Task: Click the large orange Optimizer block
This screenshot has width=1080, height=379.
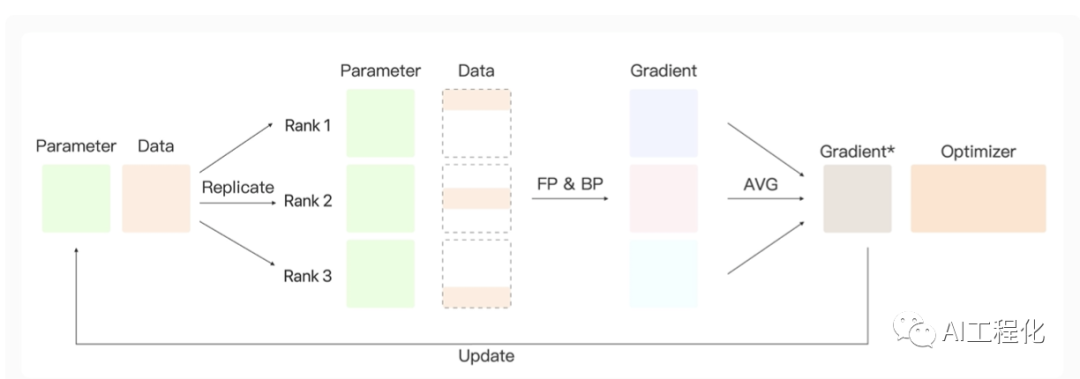Action: (x=978, y=198)
